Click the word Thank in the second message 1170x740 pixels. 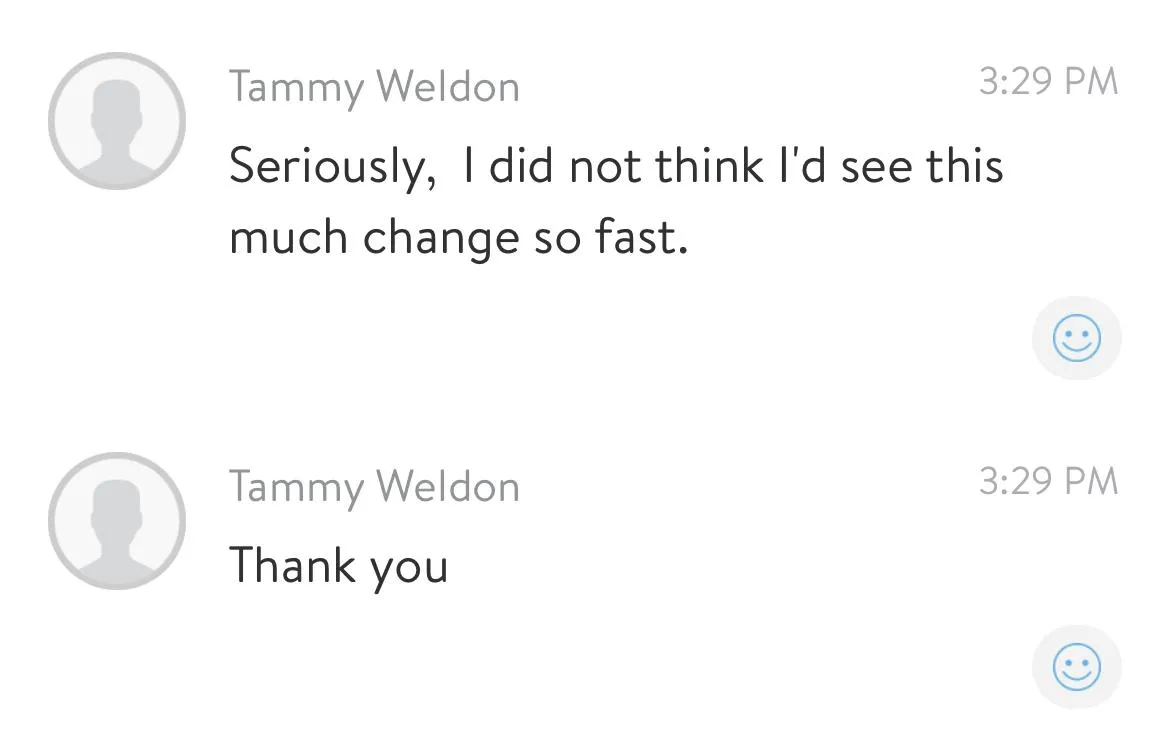tap(292, 565)
